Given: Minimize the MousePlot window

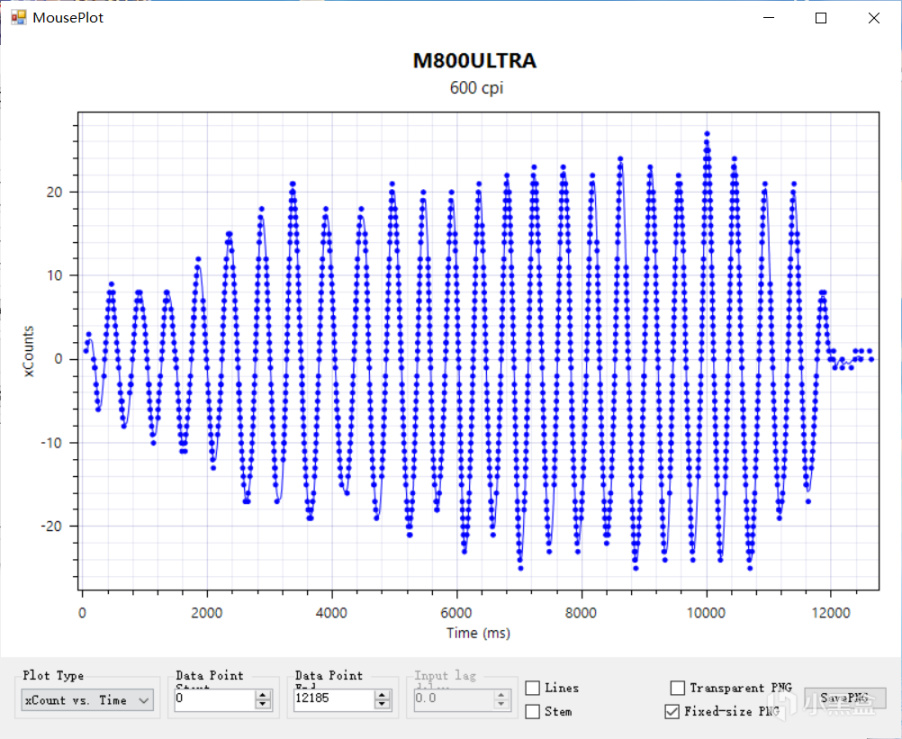Looking at the screenshot, I should pos(769,17).
